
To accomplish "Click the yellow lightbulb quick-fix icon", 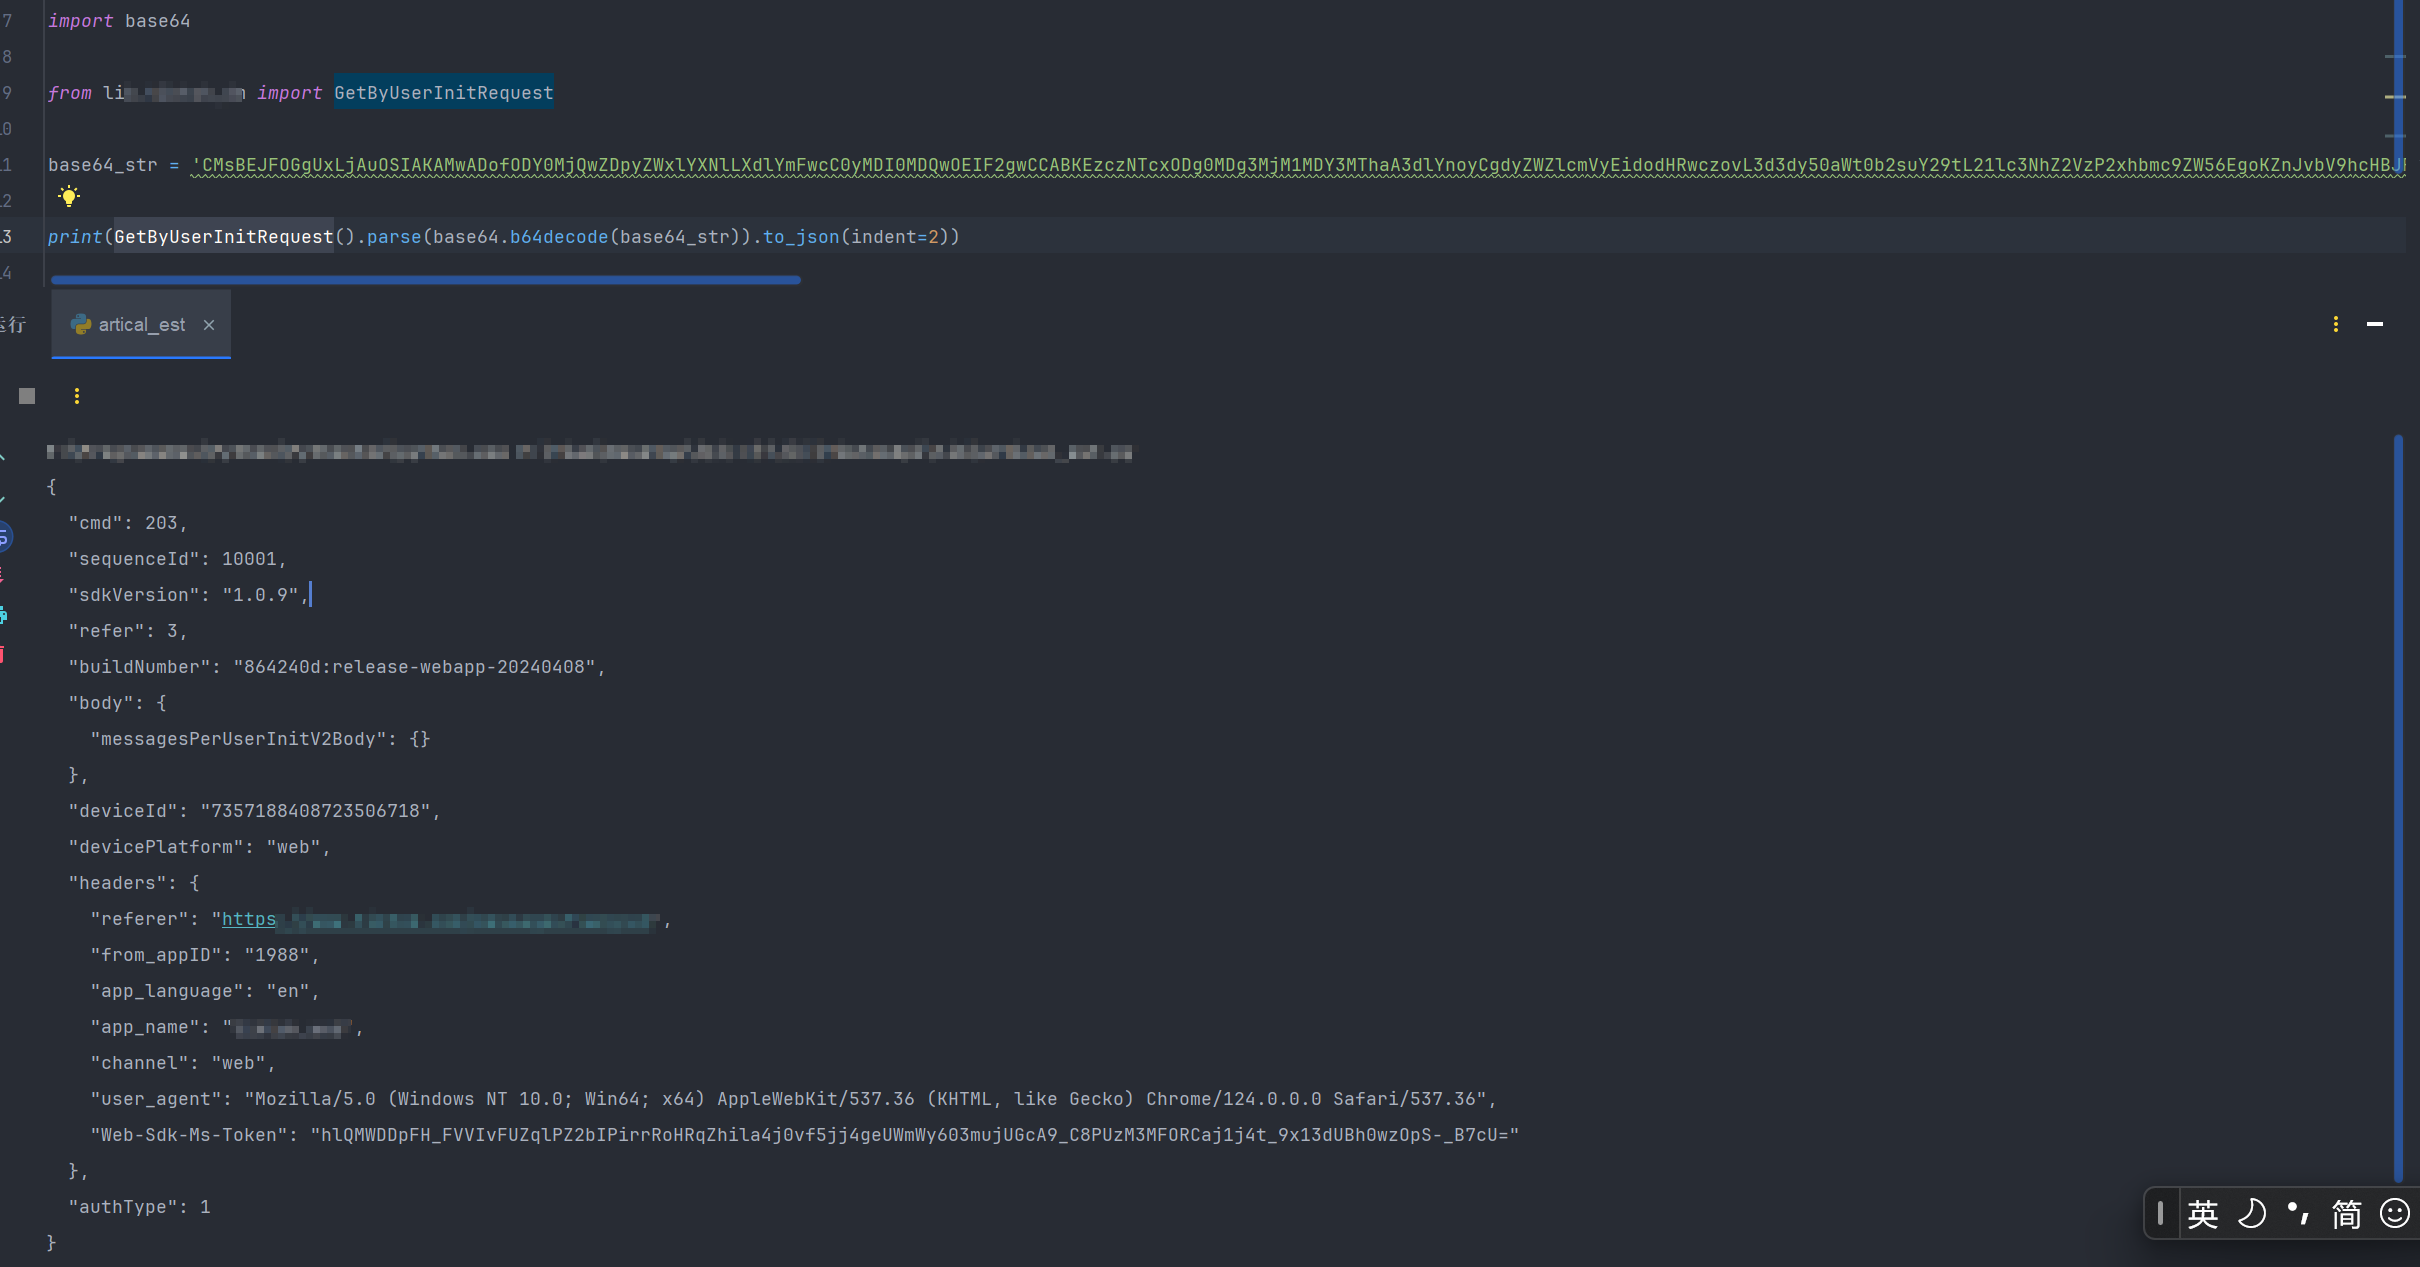I will pos(68,197).
